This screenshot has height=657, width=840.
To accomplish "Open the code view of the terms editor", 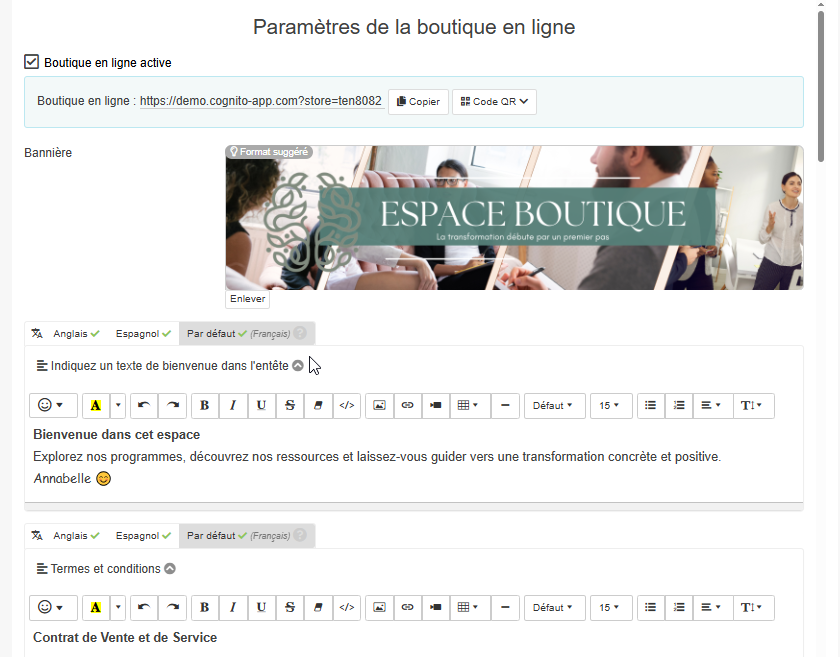I will (x=347, y=607).
